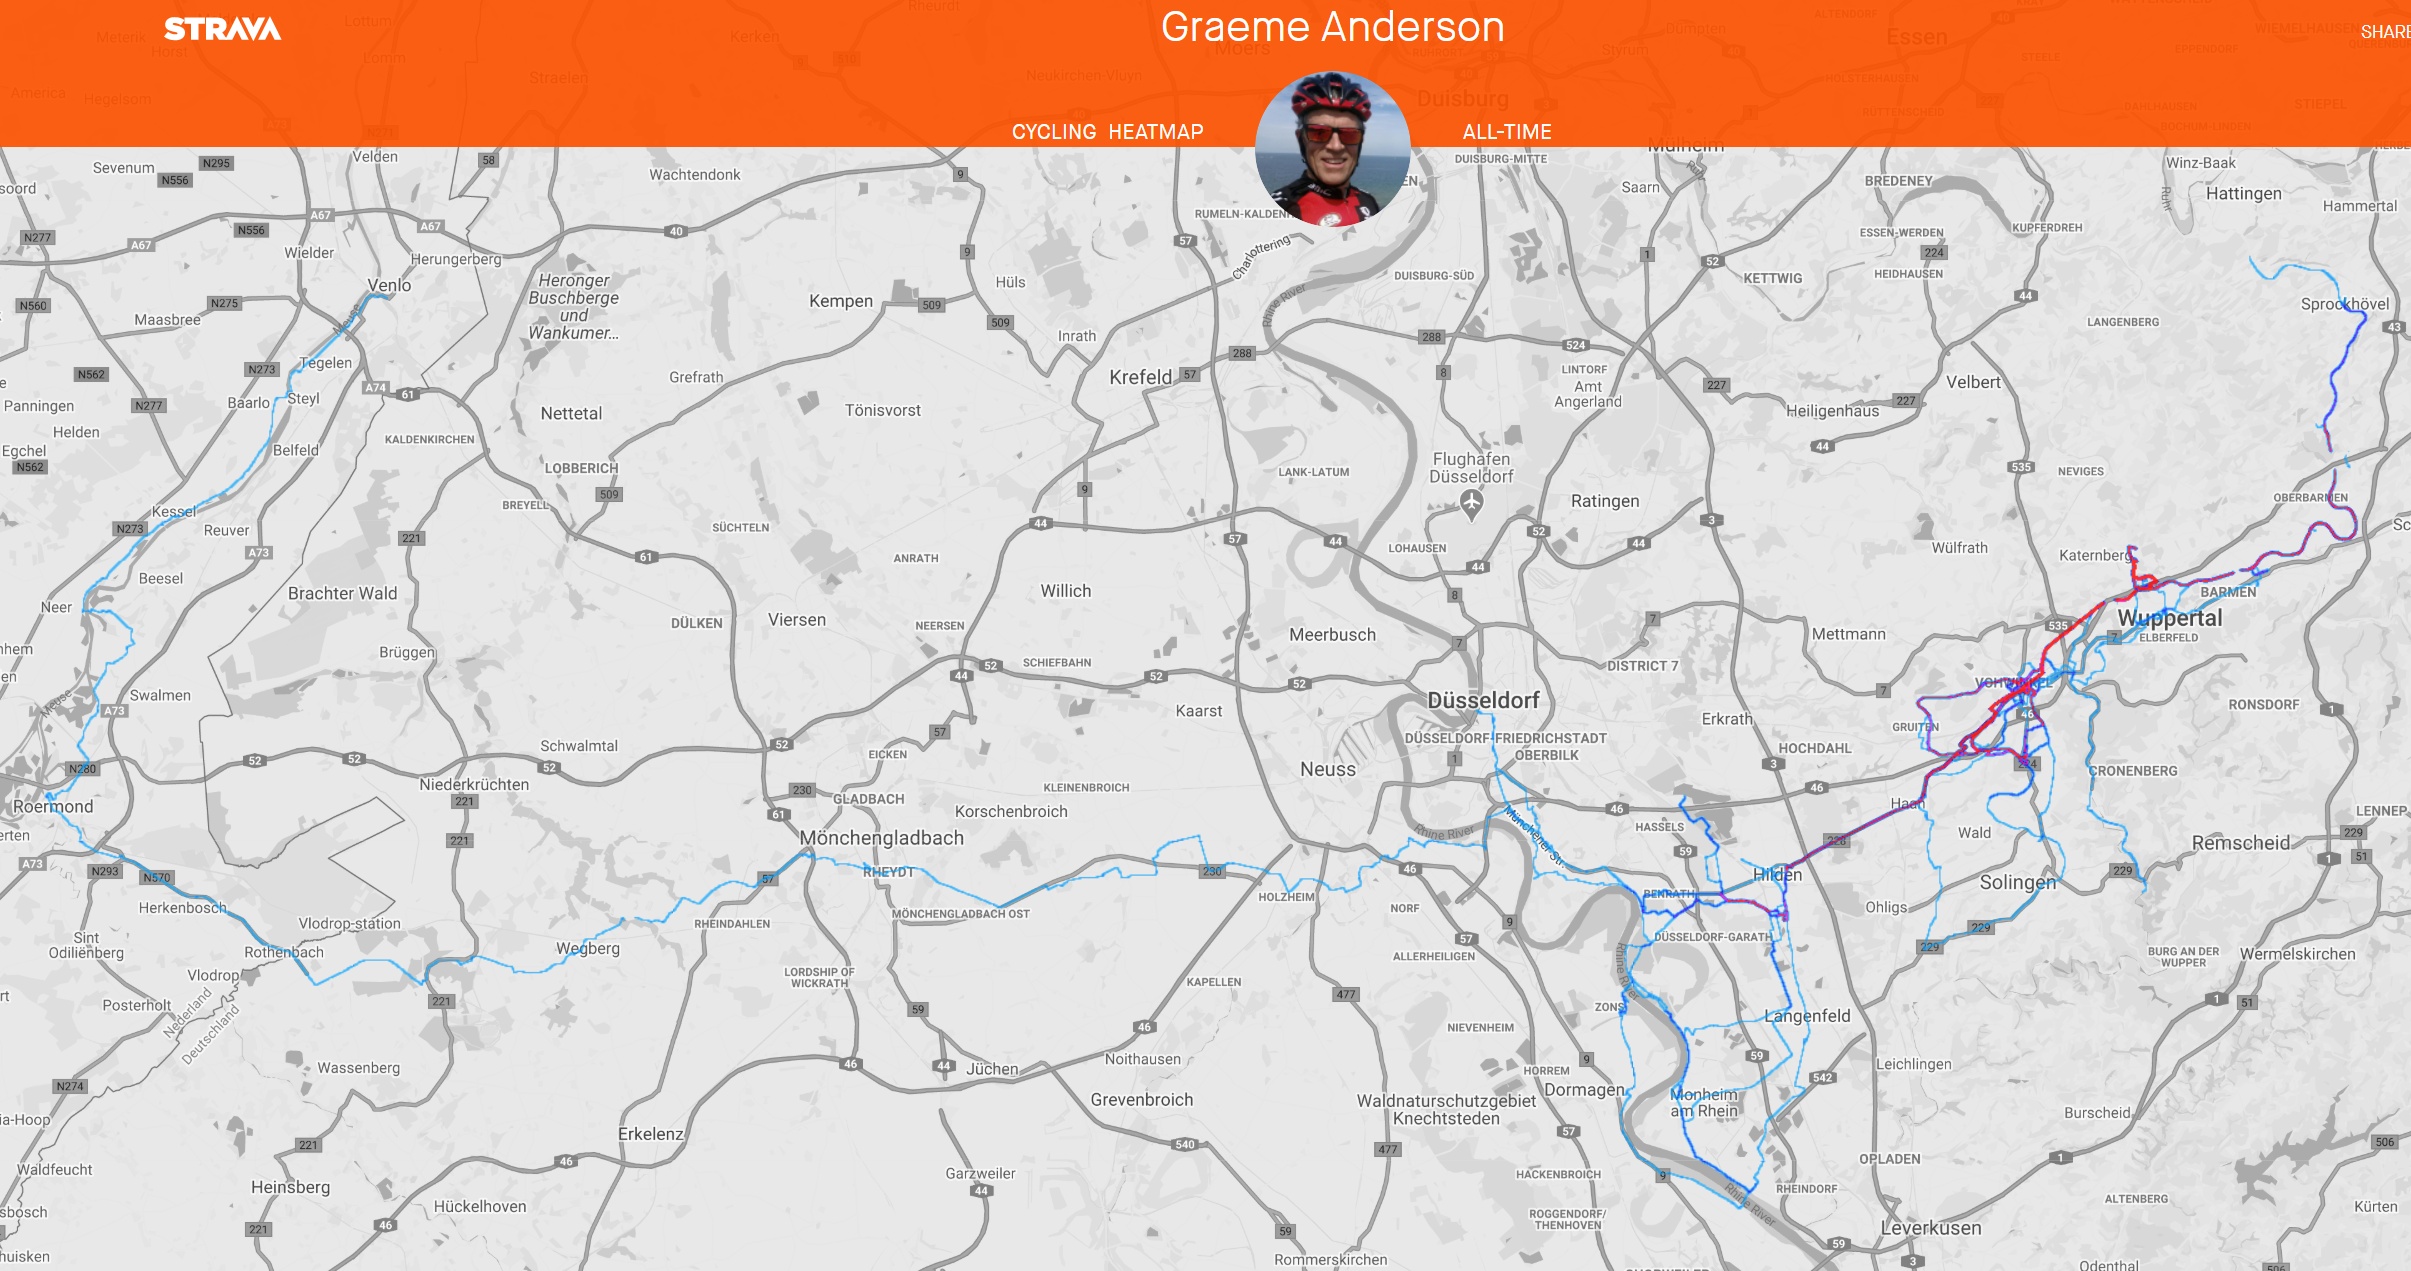Click the Venlo town label
The image size is (2411, 1271).
389,285
